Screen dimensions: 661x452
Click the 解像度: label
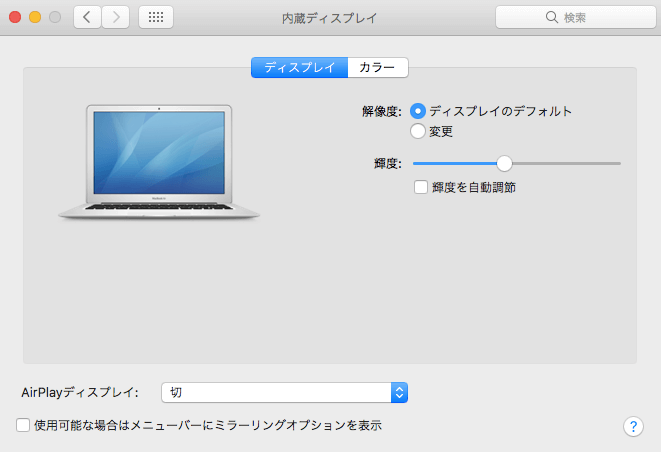382,111
